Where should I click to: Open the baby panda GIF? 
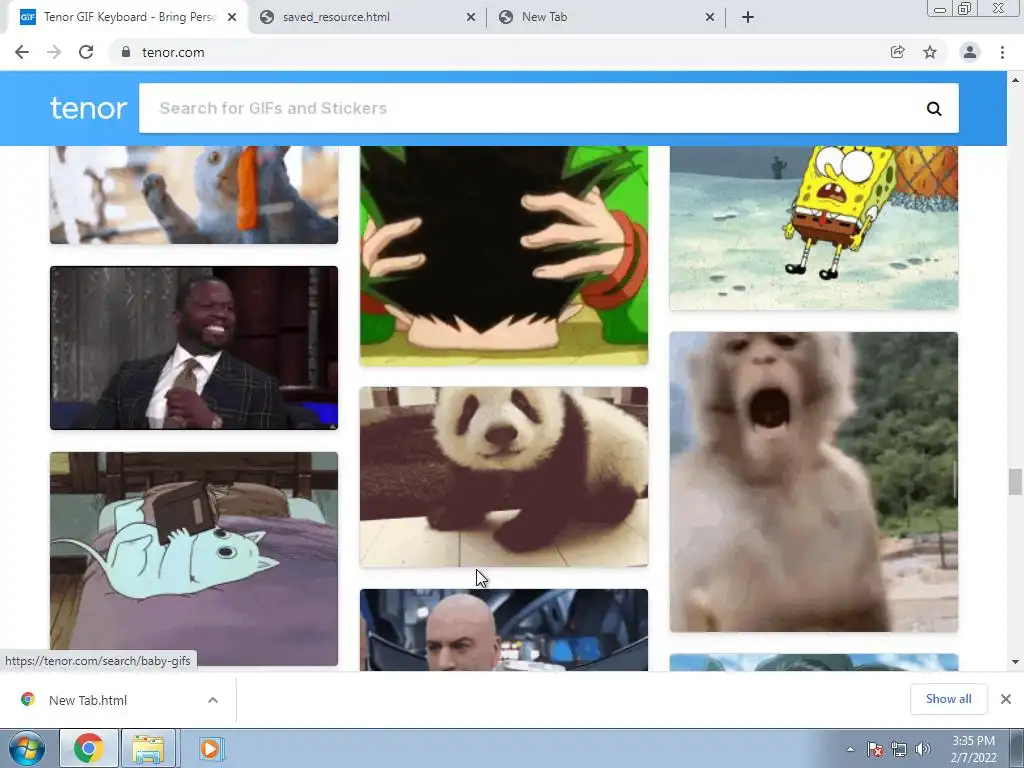pos(504,476)
